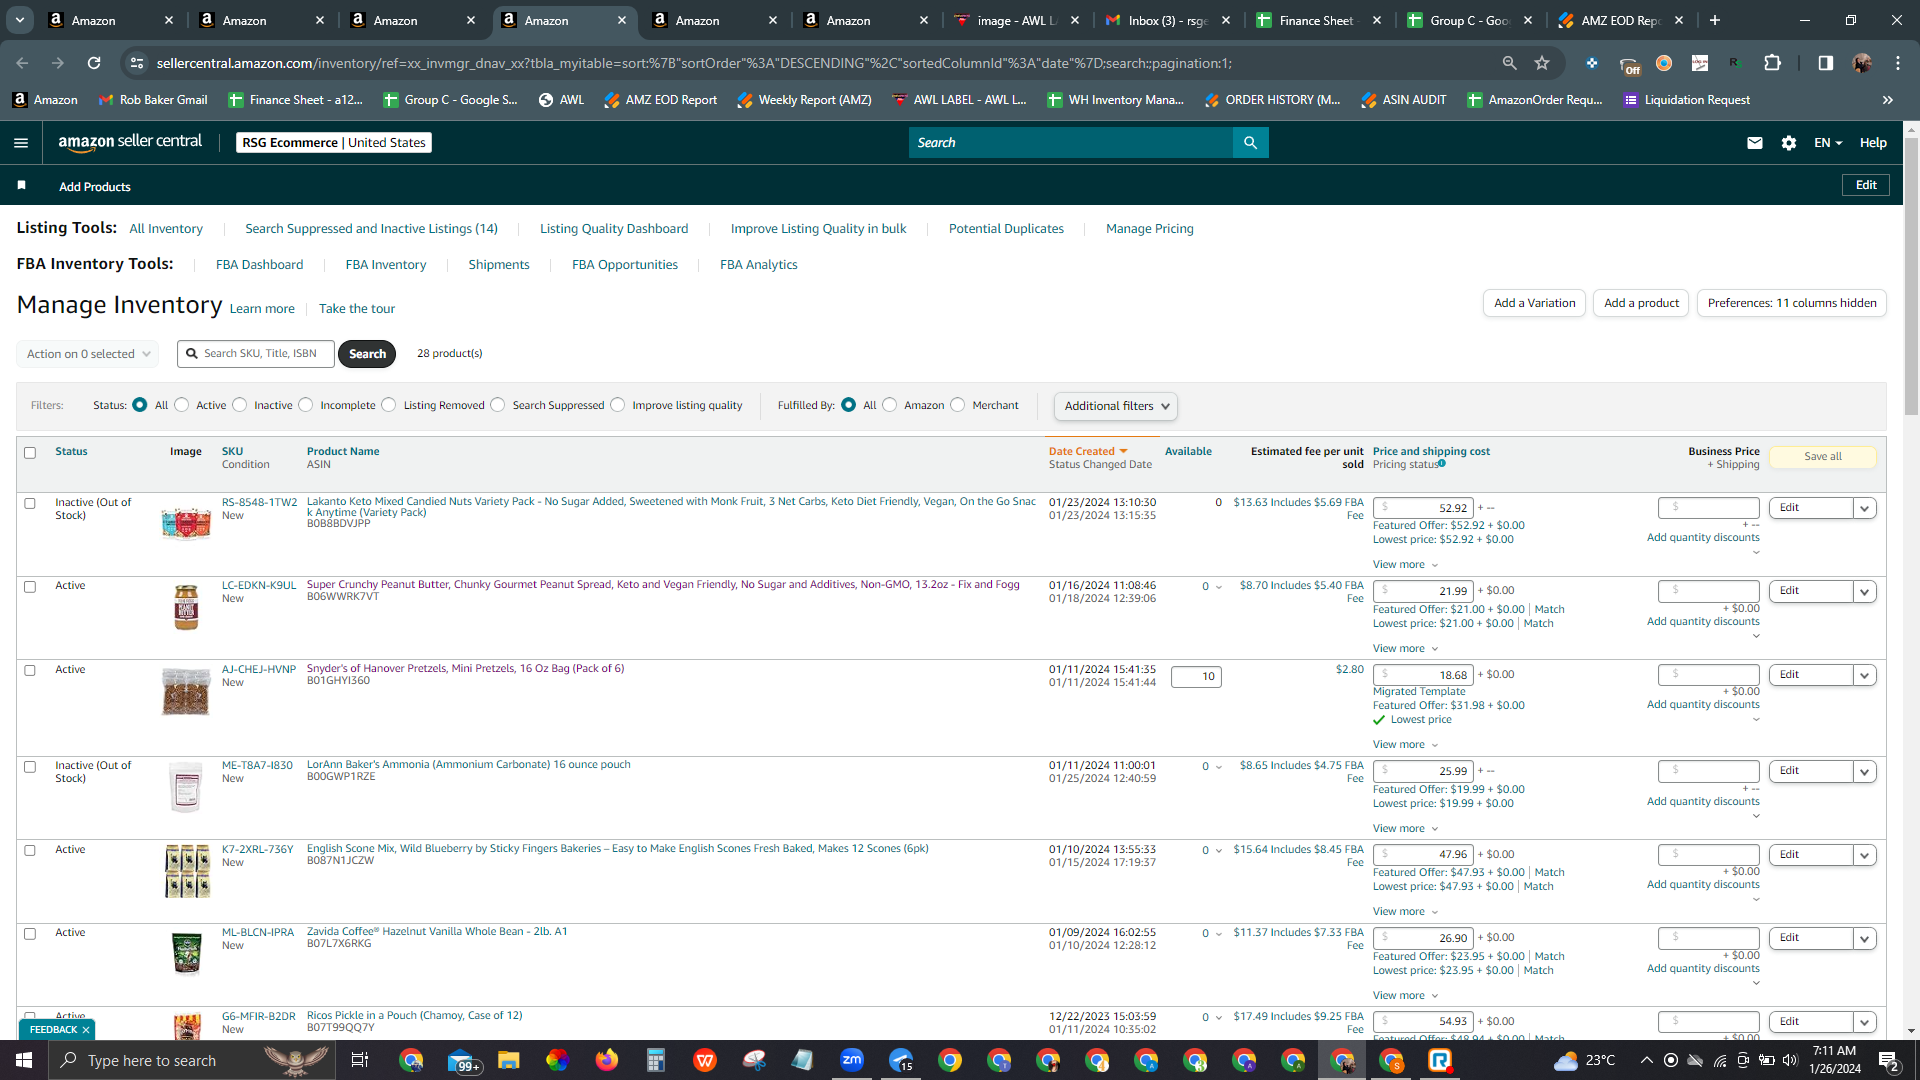Select Fulfilled By Amazon radio filter
The image size is (1920, 1080).
[889, 405]
